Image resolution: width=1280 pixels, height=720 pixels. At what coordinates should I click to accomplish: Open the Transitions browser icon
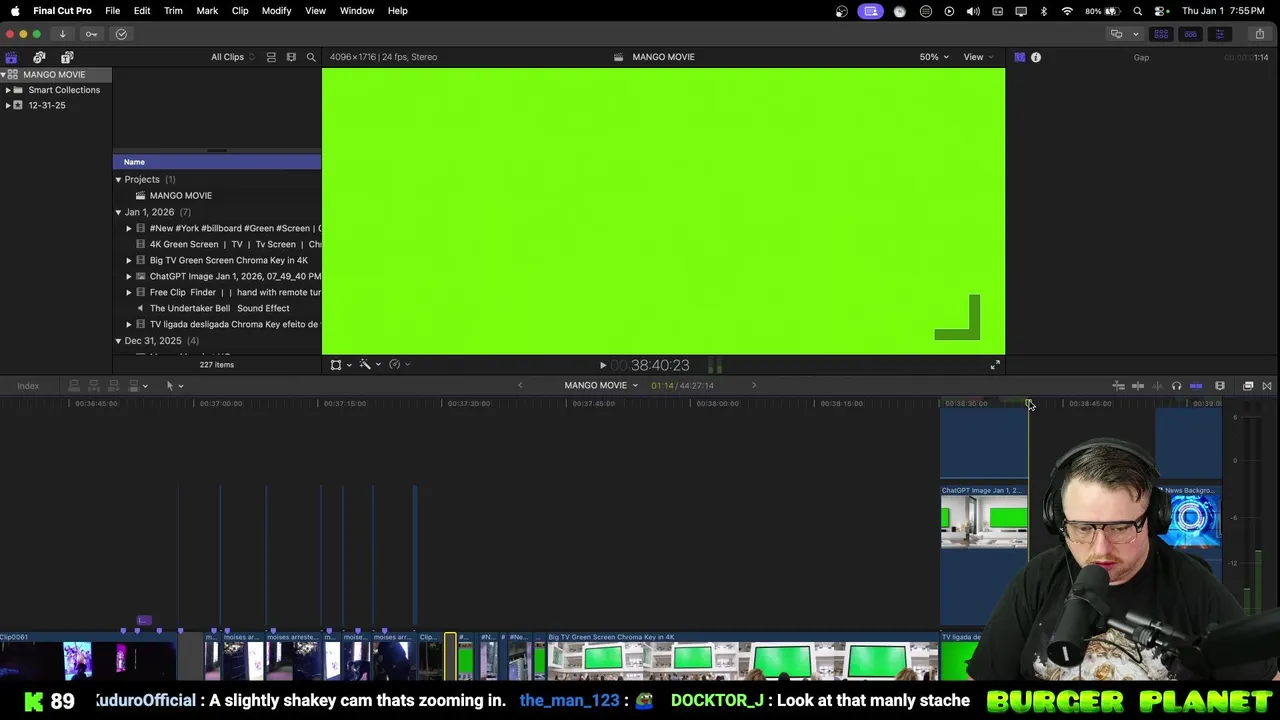click(x=1267, y=386)
